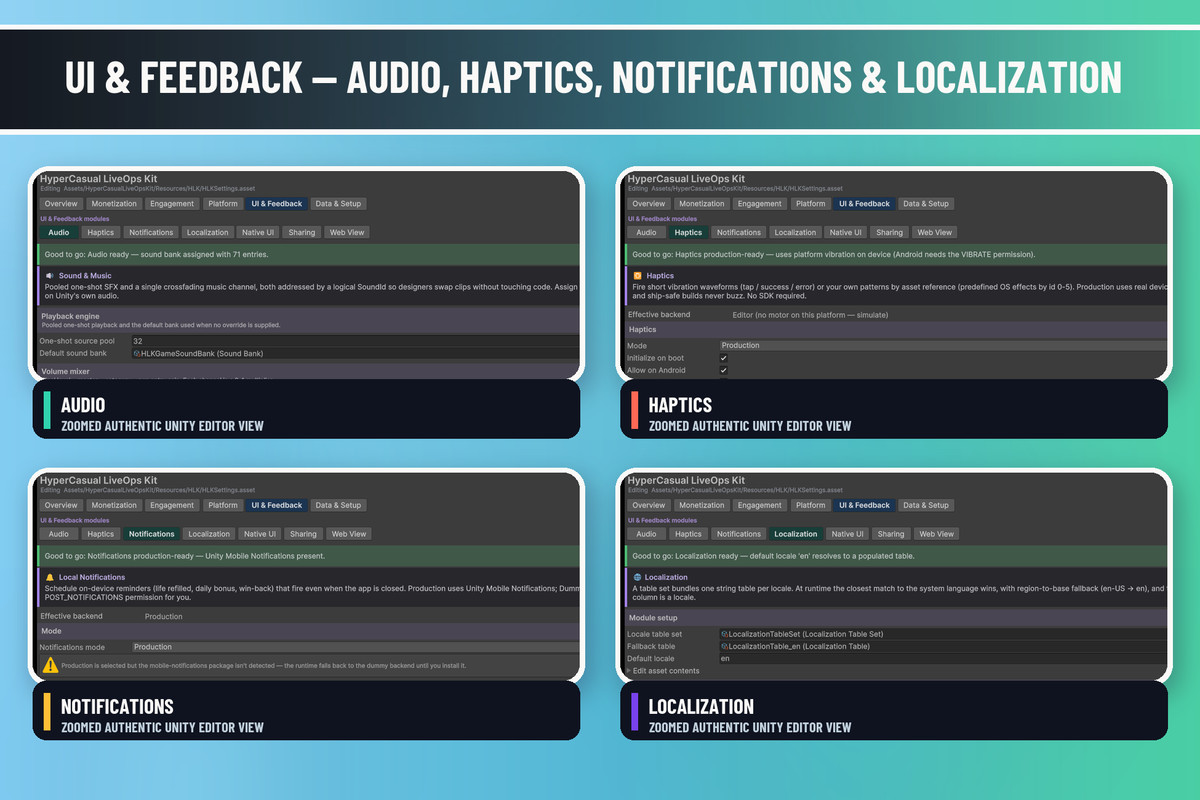Open the Mode dropdown showing Production in Haptics panel
The height and width of the screenshot is (800, 1200).
(x=943, y=345)
